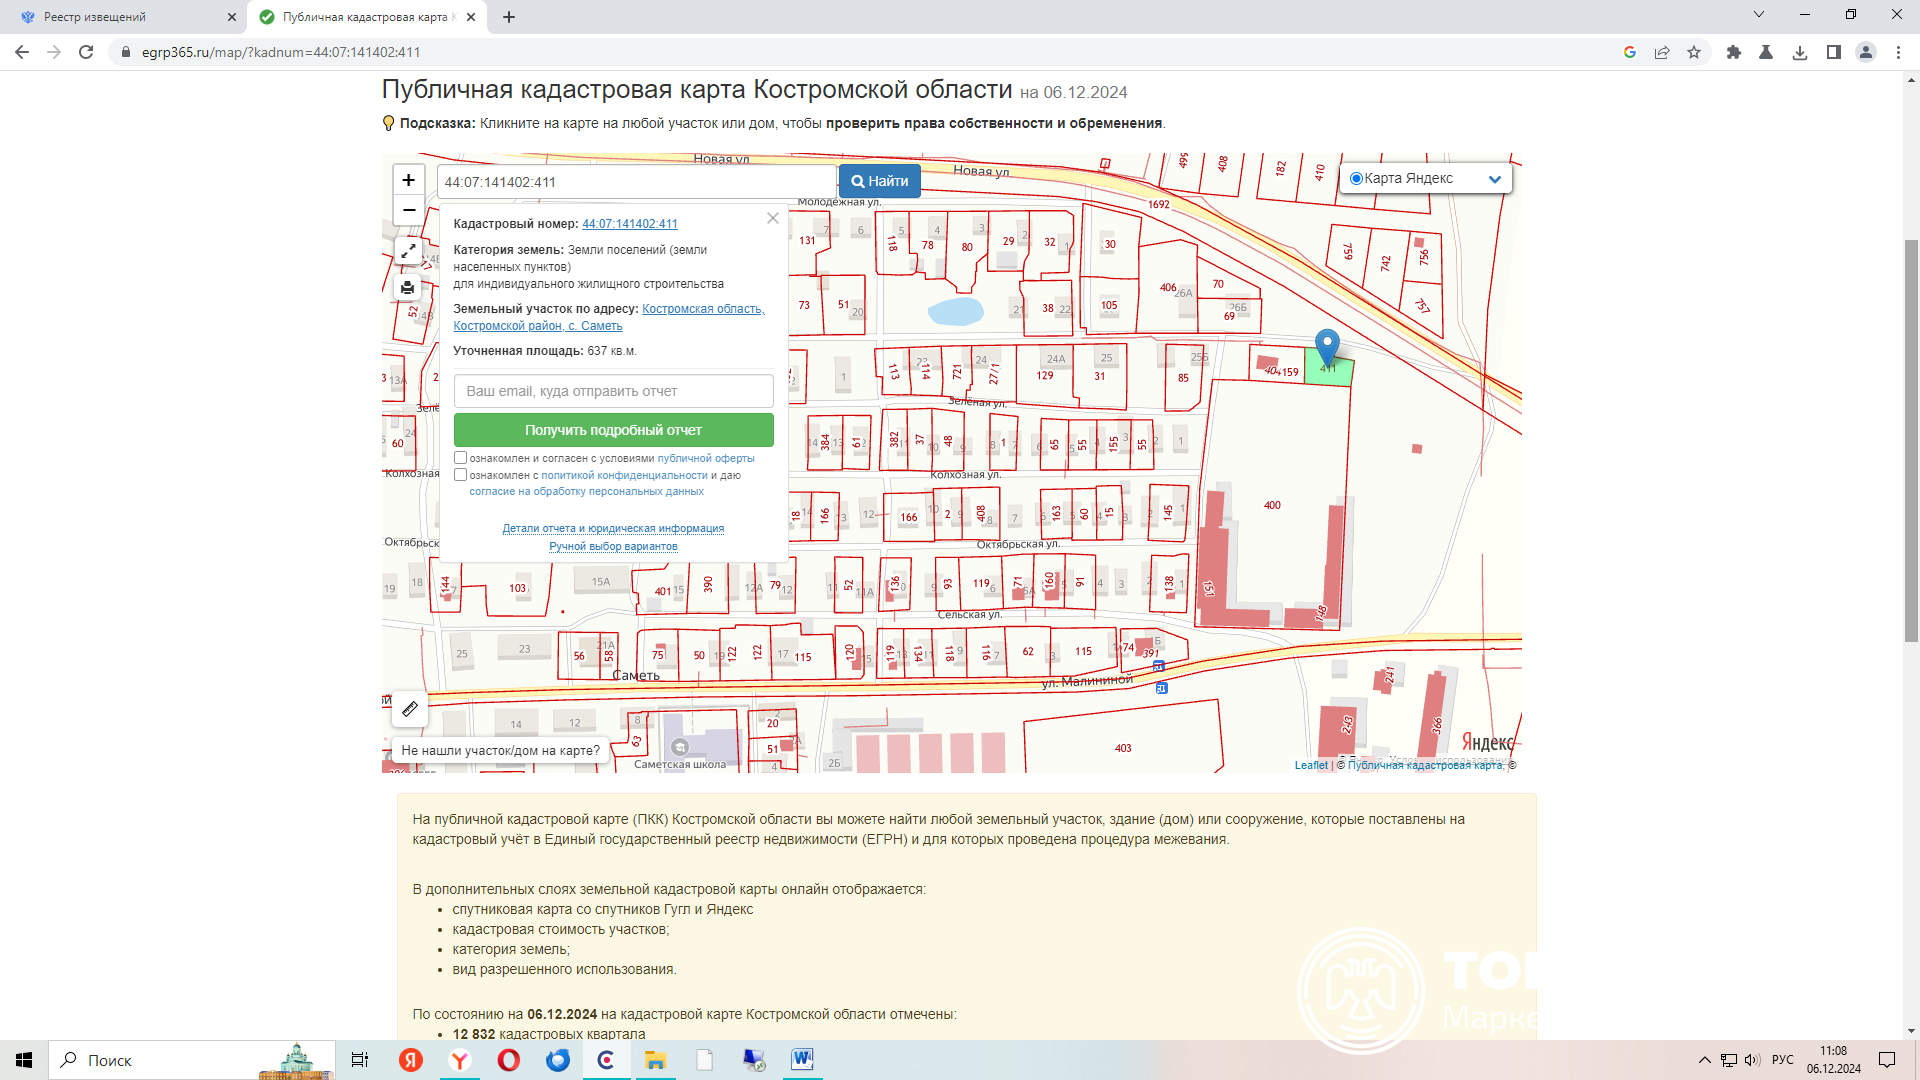This screenshot has width=1920, height=1080.
Task: Zoom in on the map
Action: coord(408,181)
